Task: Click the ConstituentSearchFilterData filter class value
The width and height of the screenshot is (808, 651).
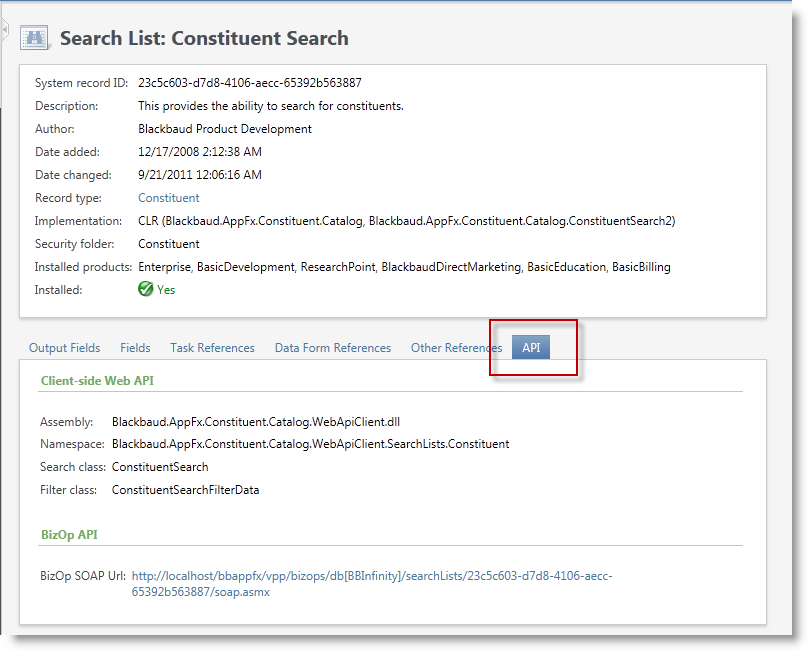Action: [x=185, y=490]
